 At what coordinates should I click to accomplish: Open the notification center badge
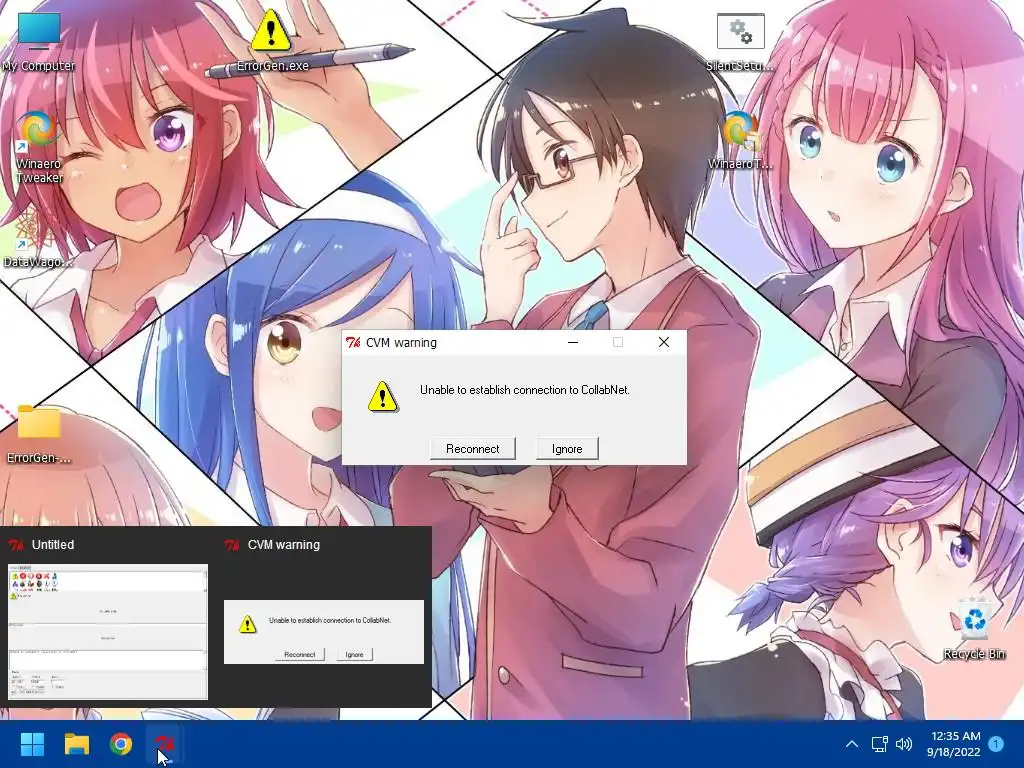[996, 744]
